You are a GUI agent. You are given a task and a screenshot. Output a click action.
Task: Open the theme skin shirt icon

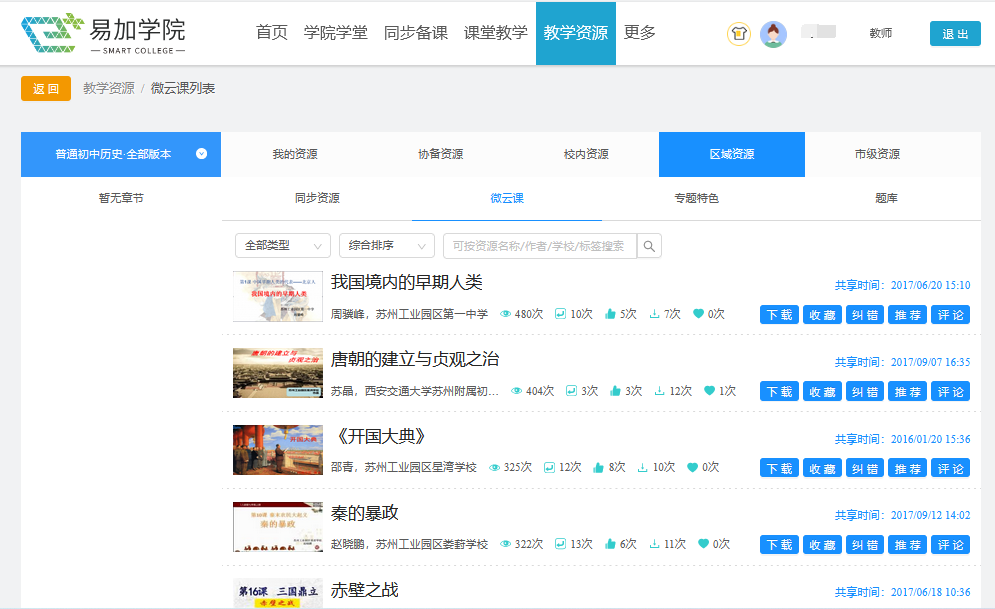coord(739,34)
